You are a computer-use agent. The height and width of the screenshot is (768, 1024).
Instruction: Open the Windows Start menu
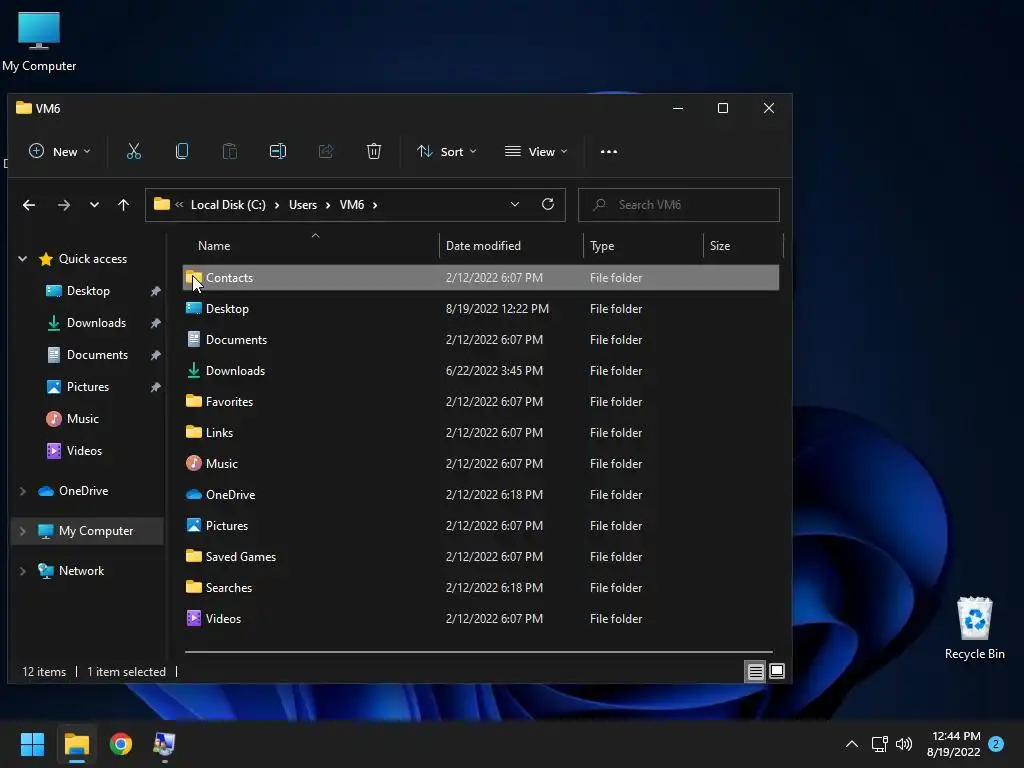tap(32, 744)
